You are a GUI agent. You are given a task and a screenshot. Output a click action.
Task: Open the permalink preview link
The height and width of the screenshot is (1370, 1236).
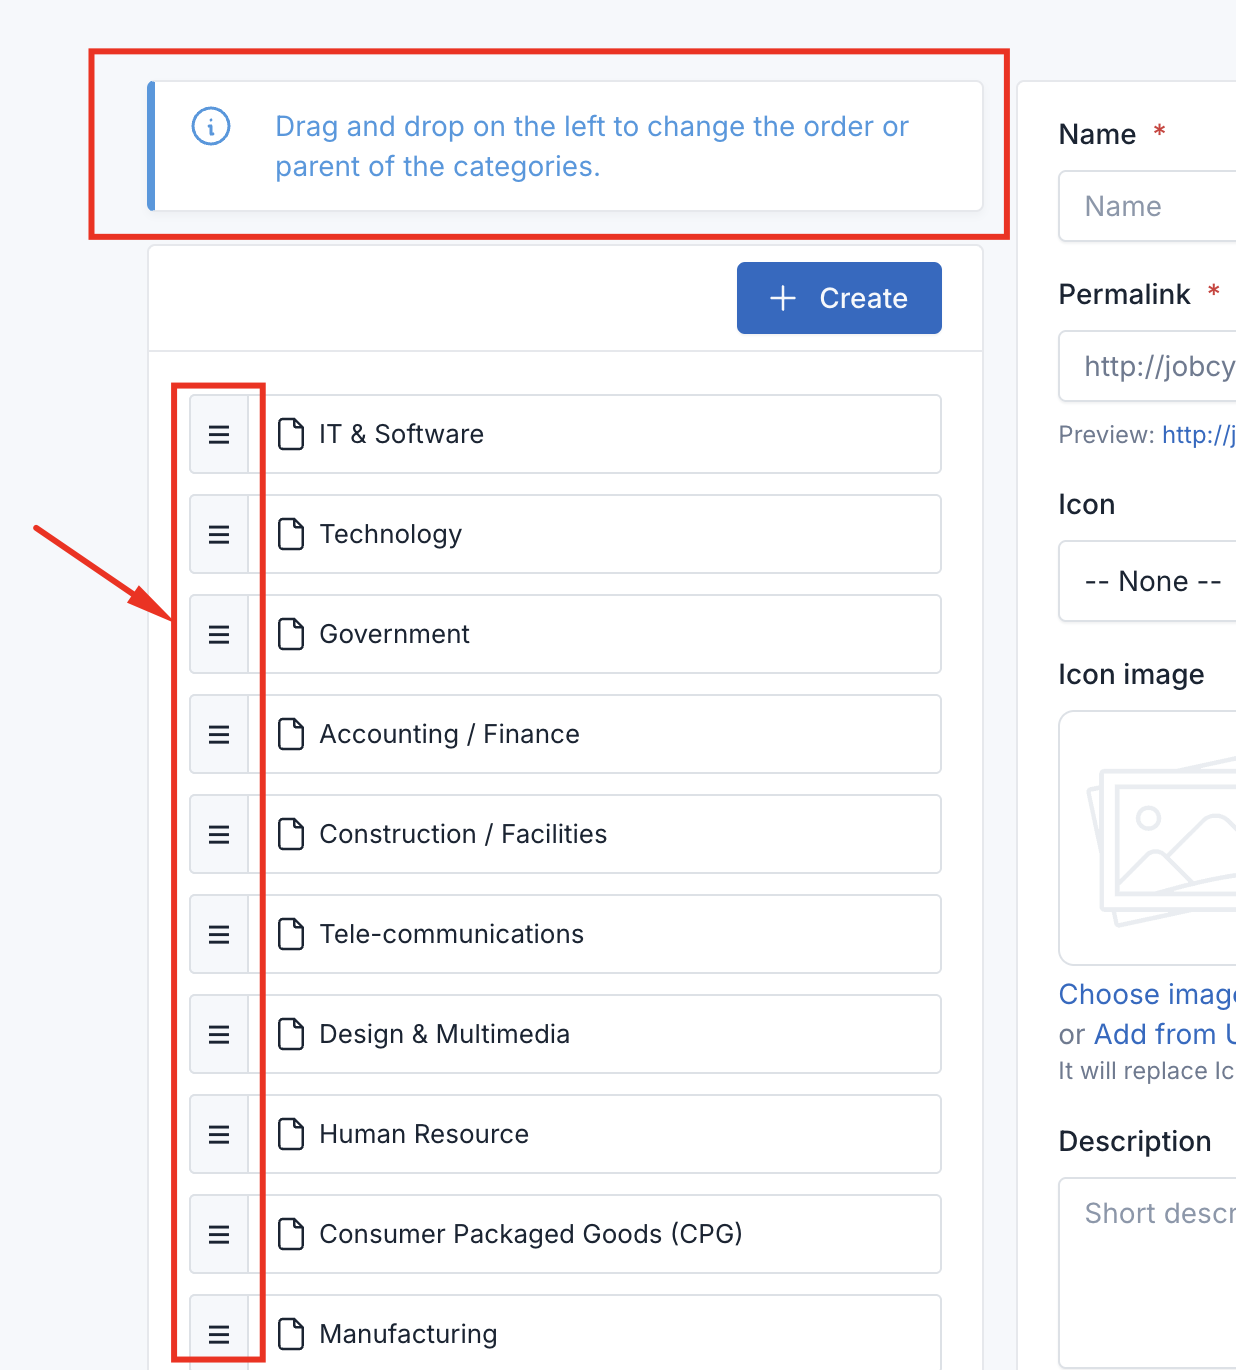coord(1199,435)
